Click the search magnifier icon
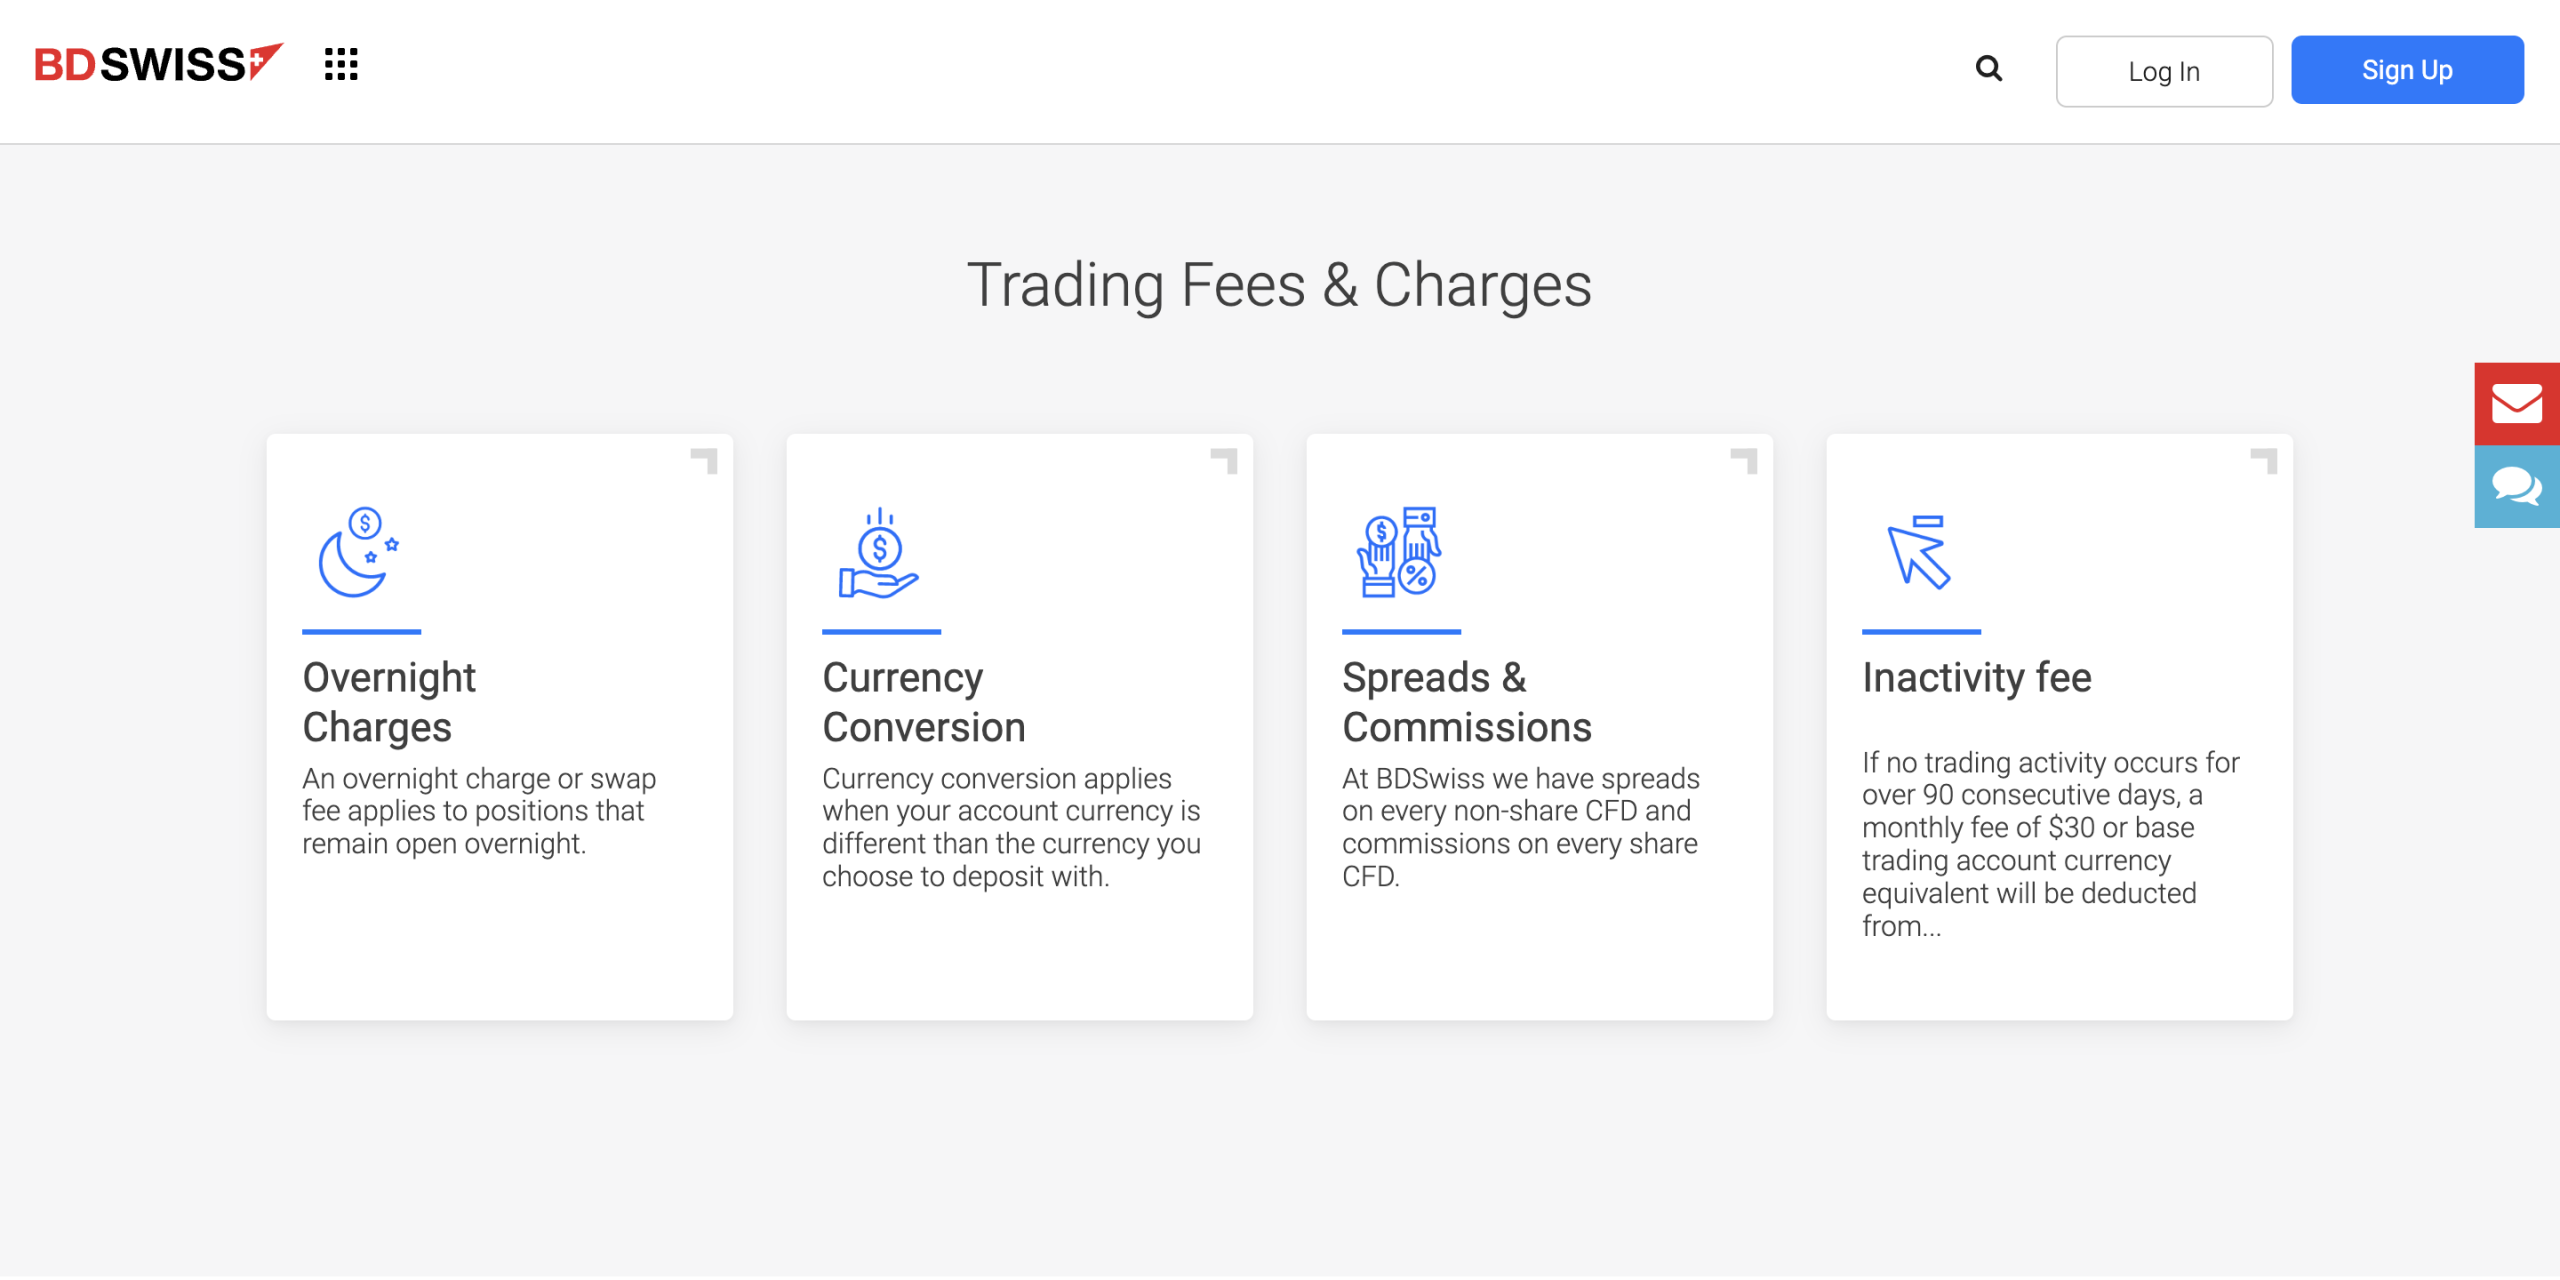The image size is (2560, 1280). click(1988, 69)
